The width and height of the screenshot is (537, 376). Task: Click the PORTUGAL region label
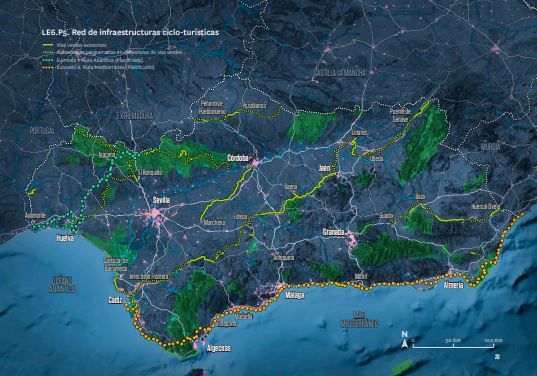[42, 131]
